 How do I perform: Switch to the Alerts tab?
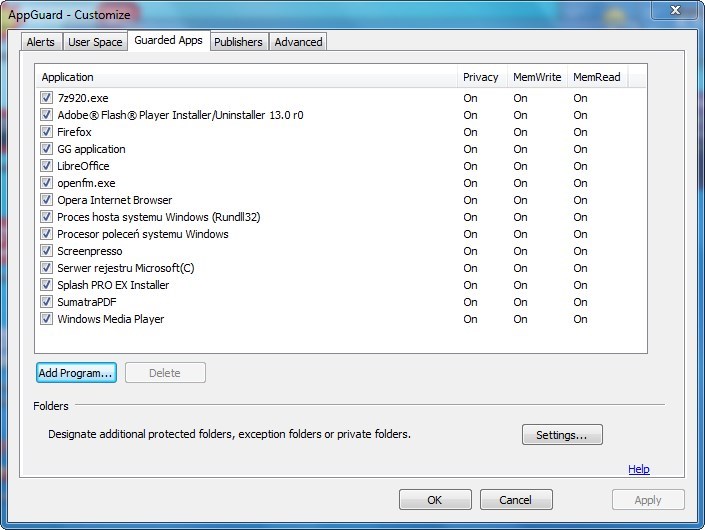tap(40, 42)
